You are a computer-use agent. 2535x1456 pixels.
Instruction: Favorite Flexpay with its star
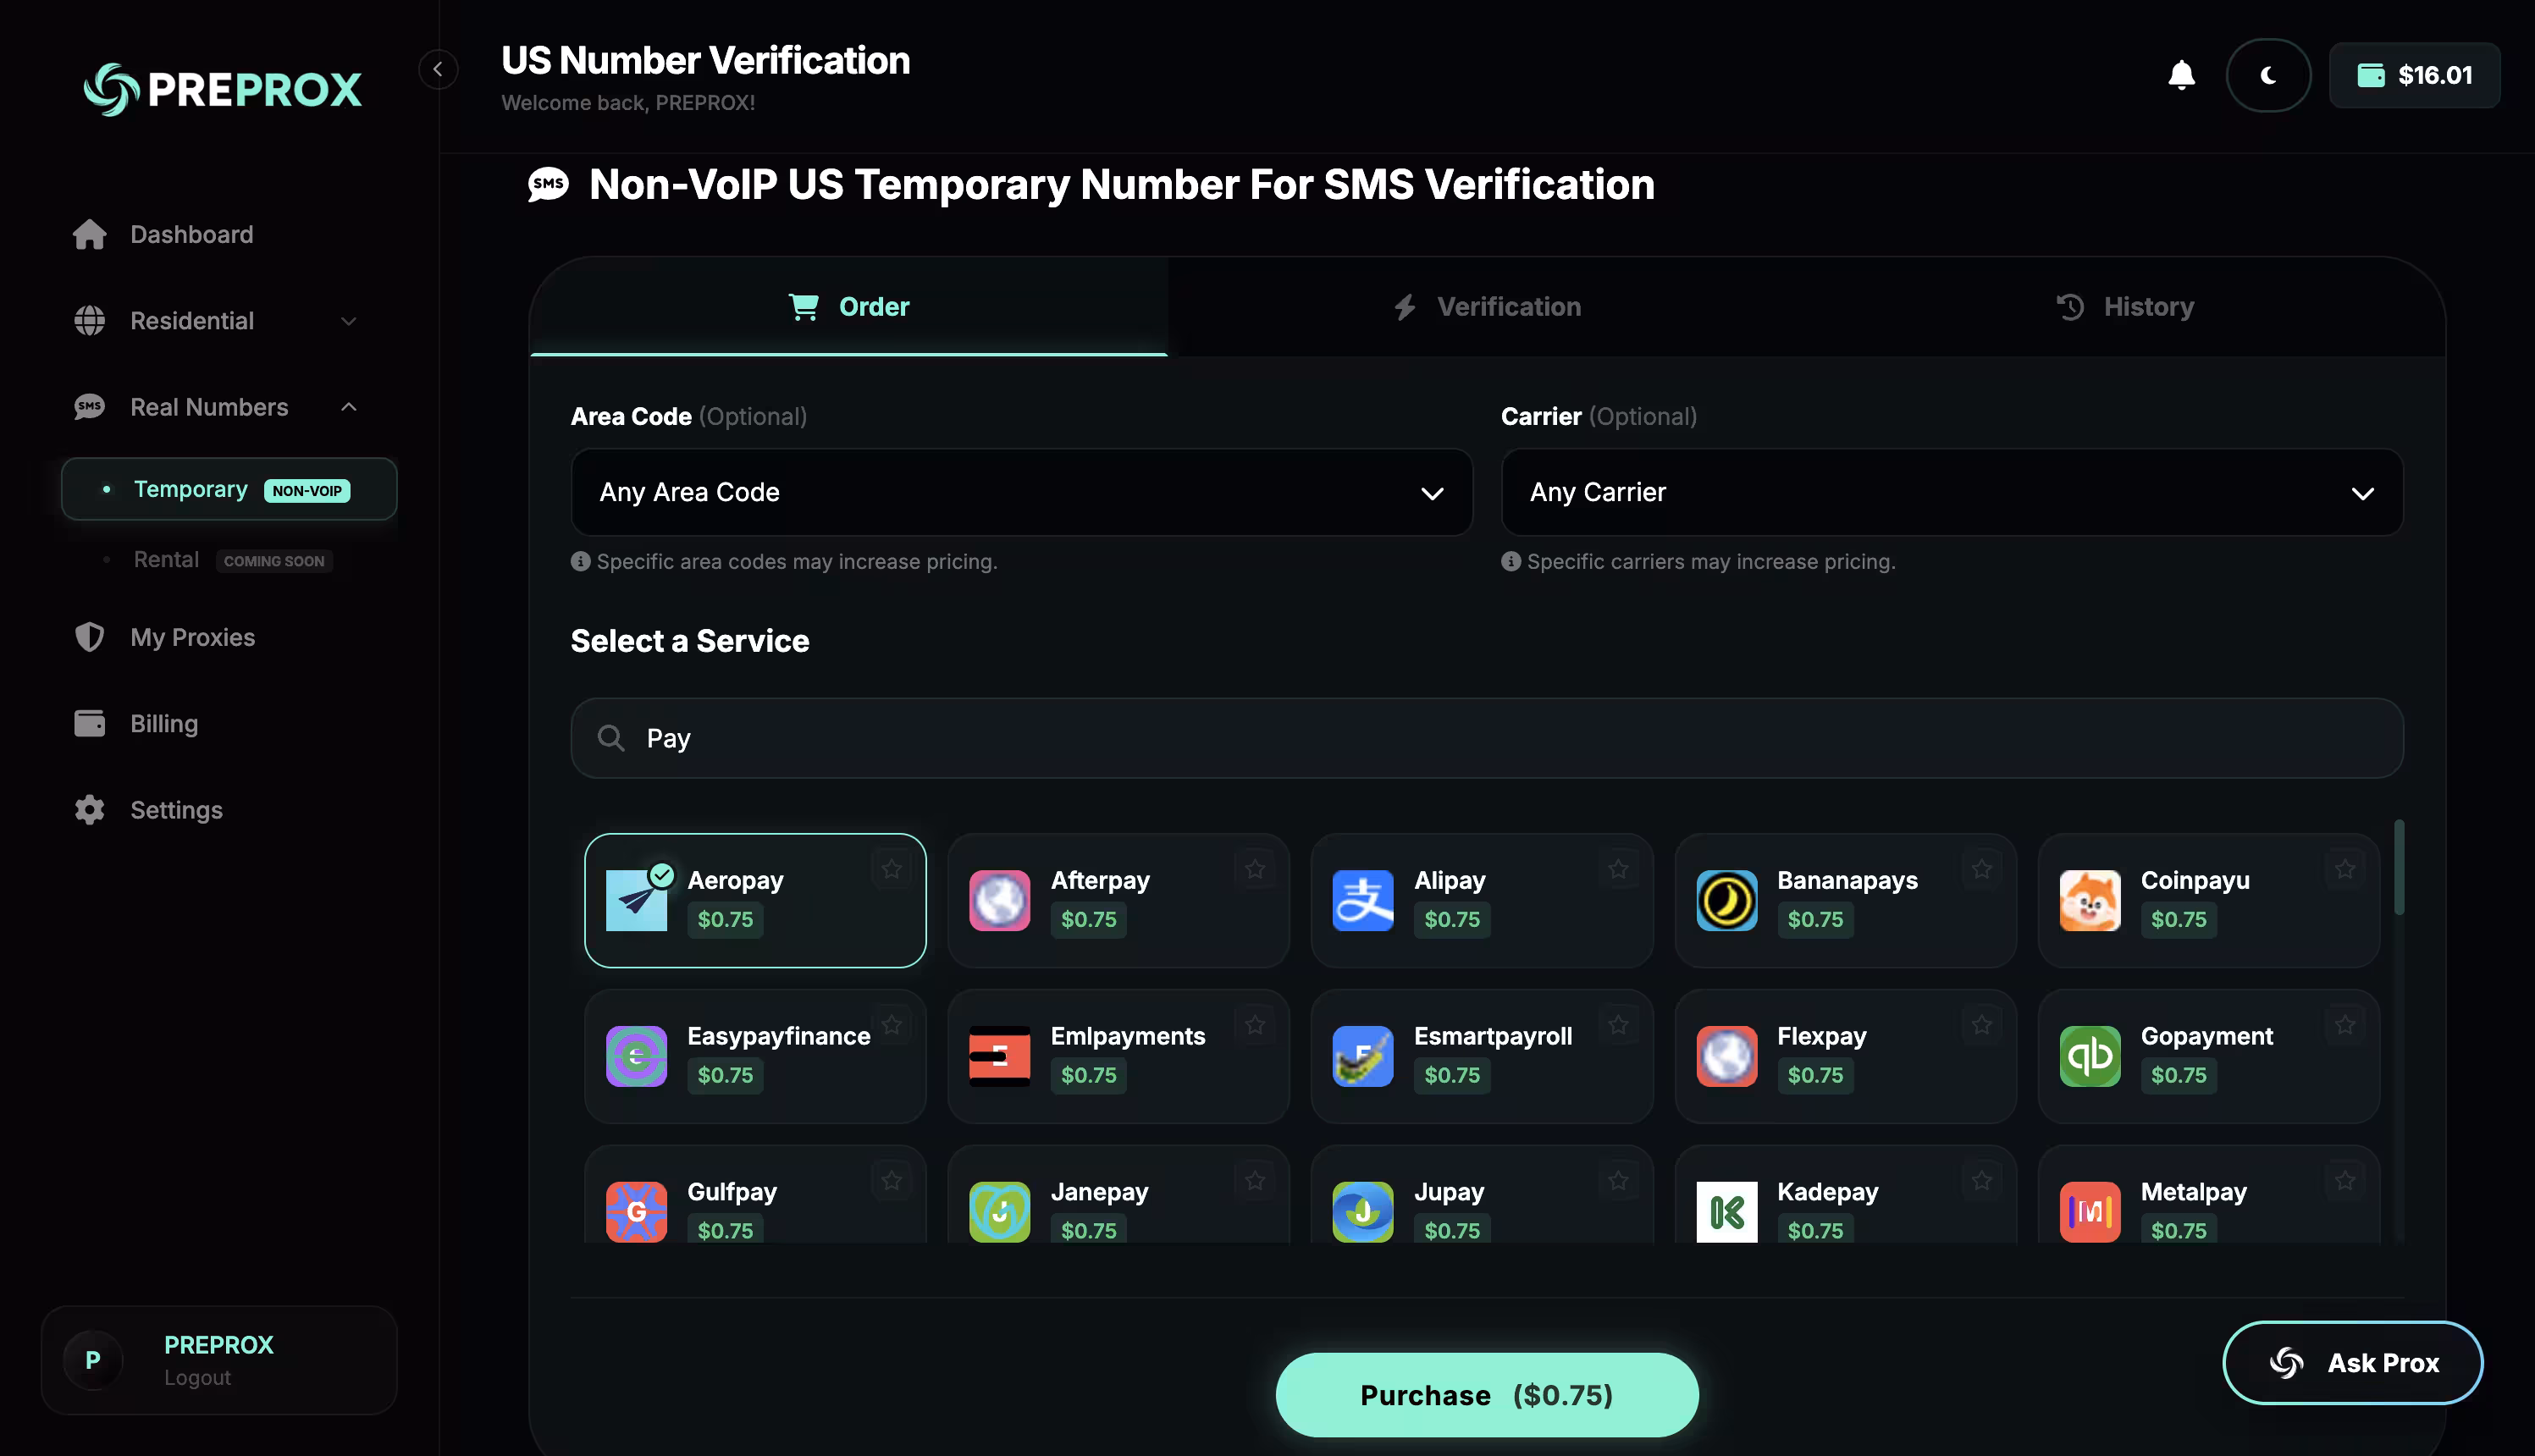(1981, 1025)
